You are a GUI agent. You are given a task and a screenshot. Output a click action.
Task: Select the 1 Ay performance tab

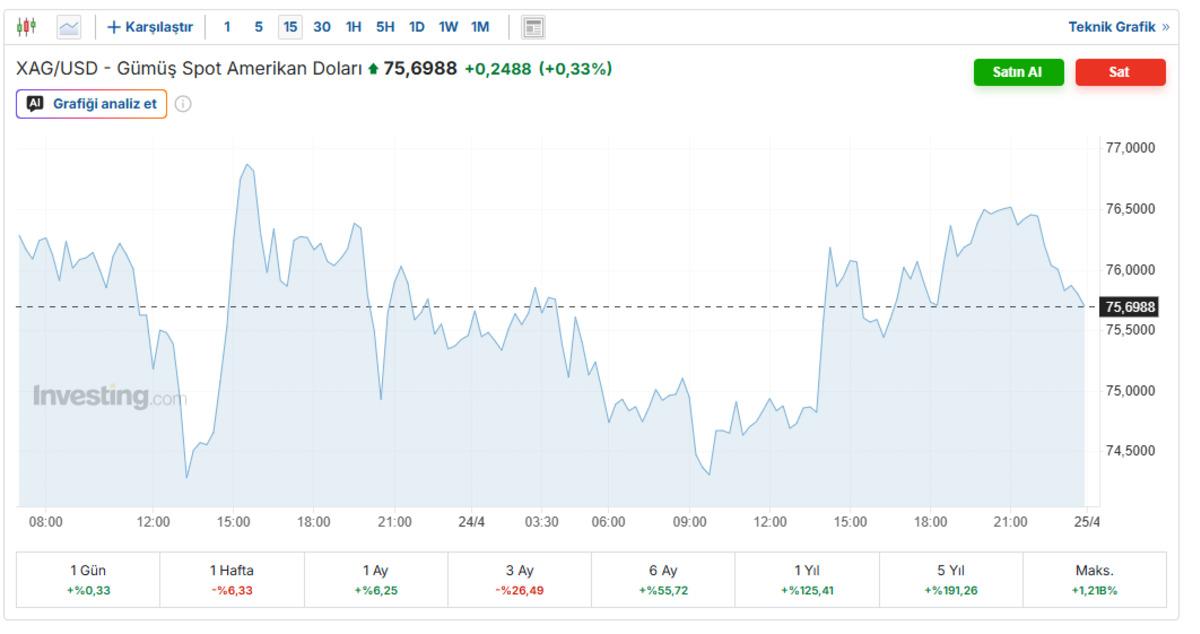[375, 580]
